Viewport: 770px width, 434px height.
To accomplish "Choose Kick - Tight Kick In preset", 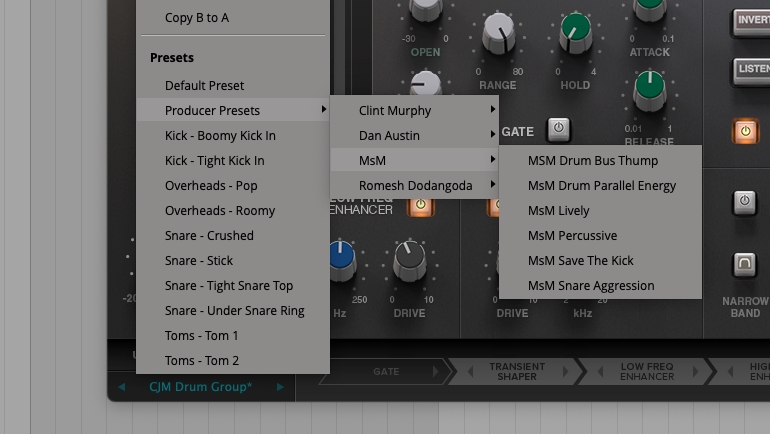I will [233, 161].
